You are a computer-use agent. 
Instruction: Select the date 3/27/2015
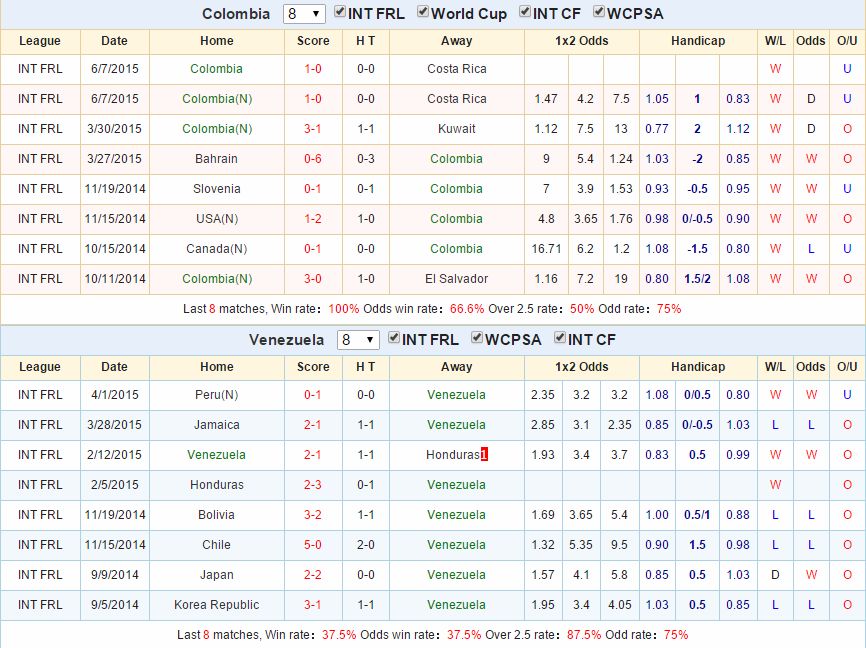point(114,159)
